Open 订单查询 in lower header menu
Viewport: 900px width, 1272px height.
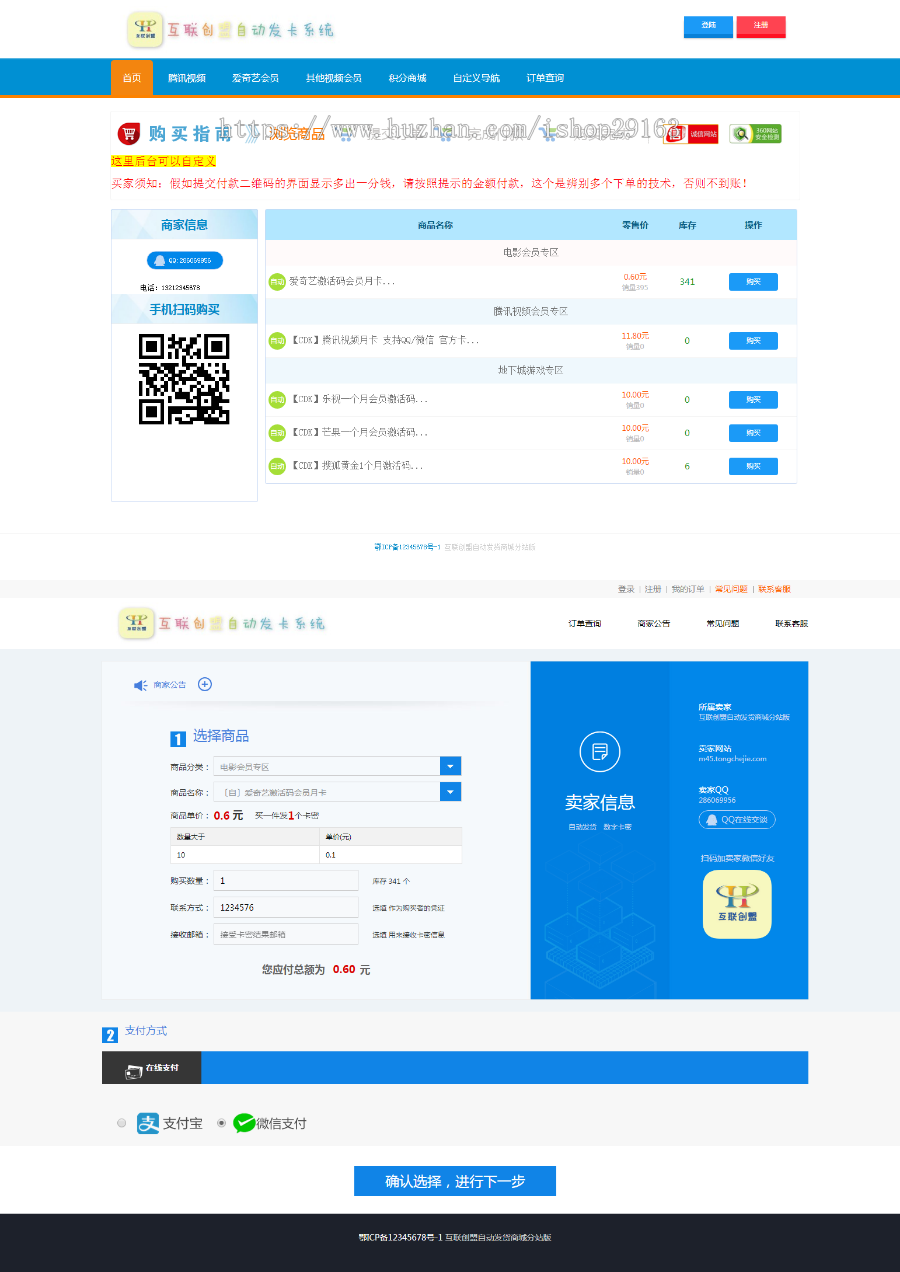tap(585, 624)
